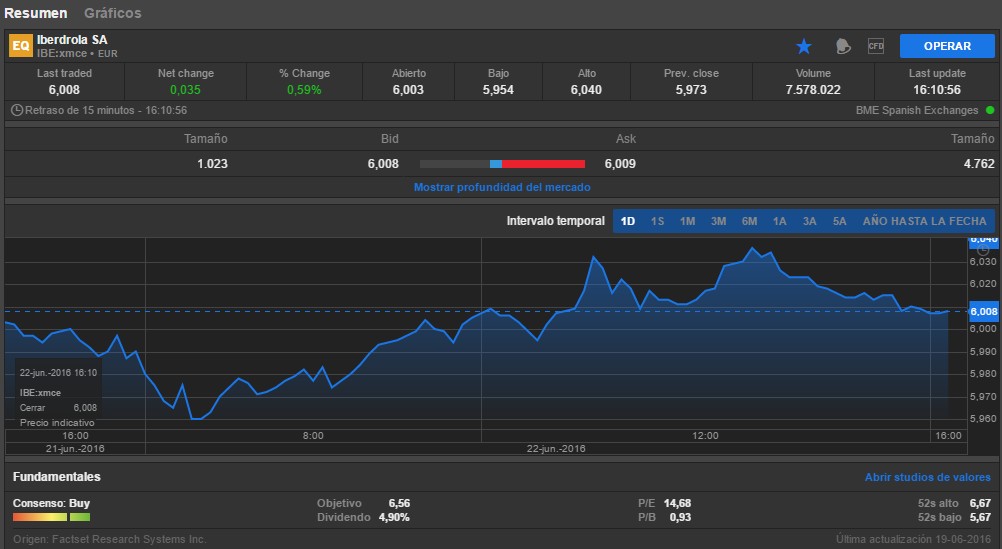Click the Retraso de 15 minutos notice
The width and height of the screenshot is (1002, 549).
[106, 110]
